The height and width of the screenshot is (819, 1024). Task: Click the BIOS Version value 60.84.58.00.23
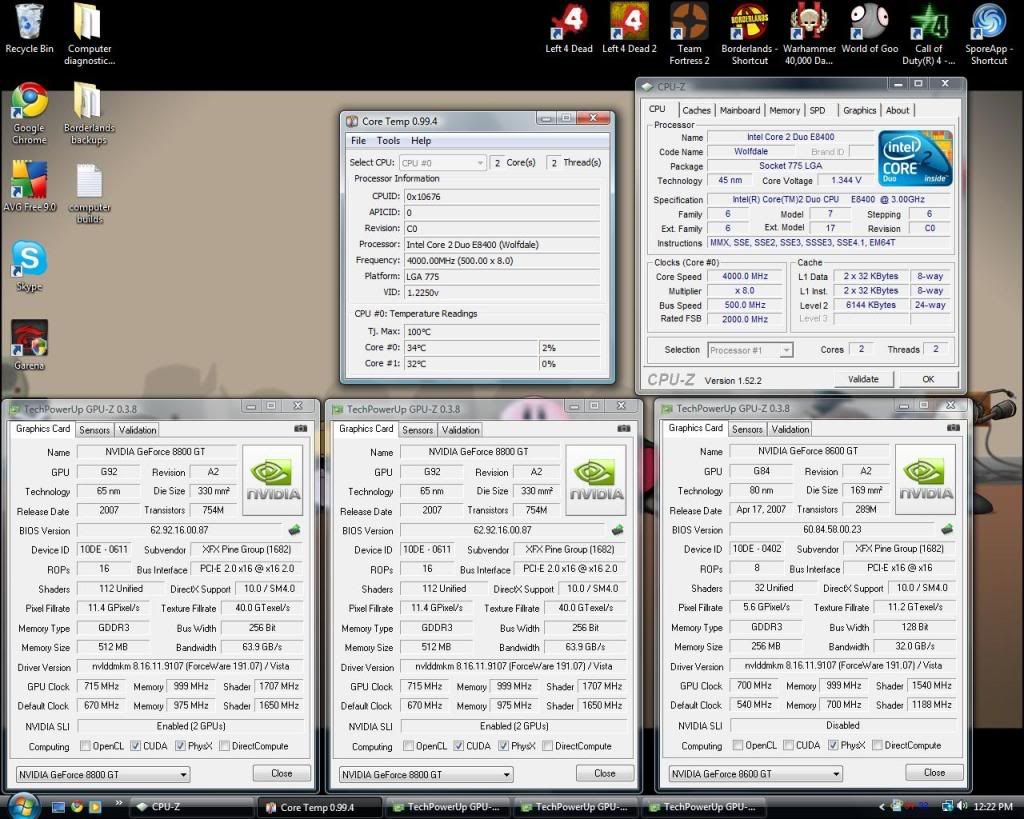click(x=832, y=530)
